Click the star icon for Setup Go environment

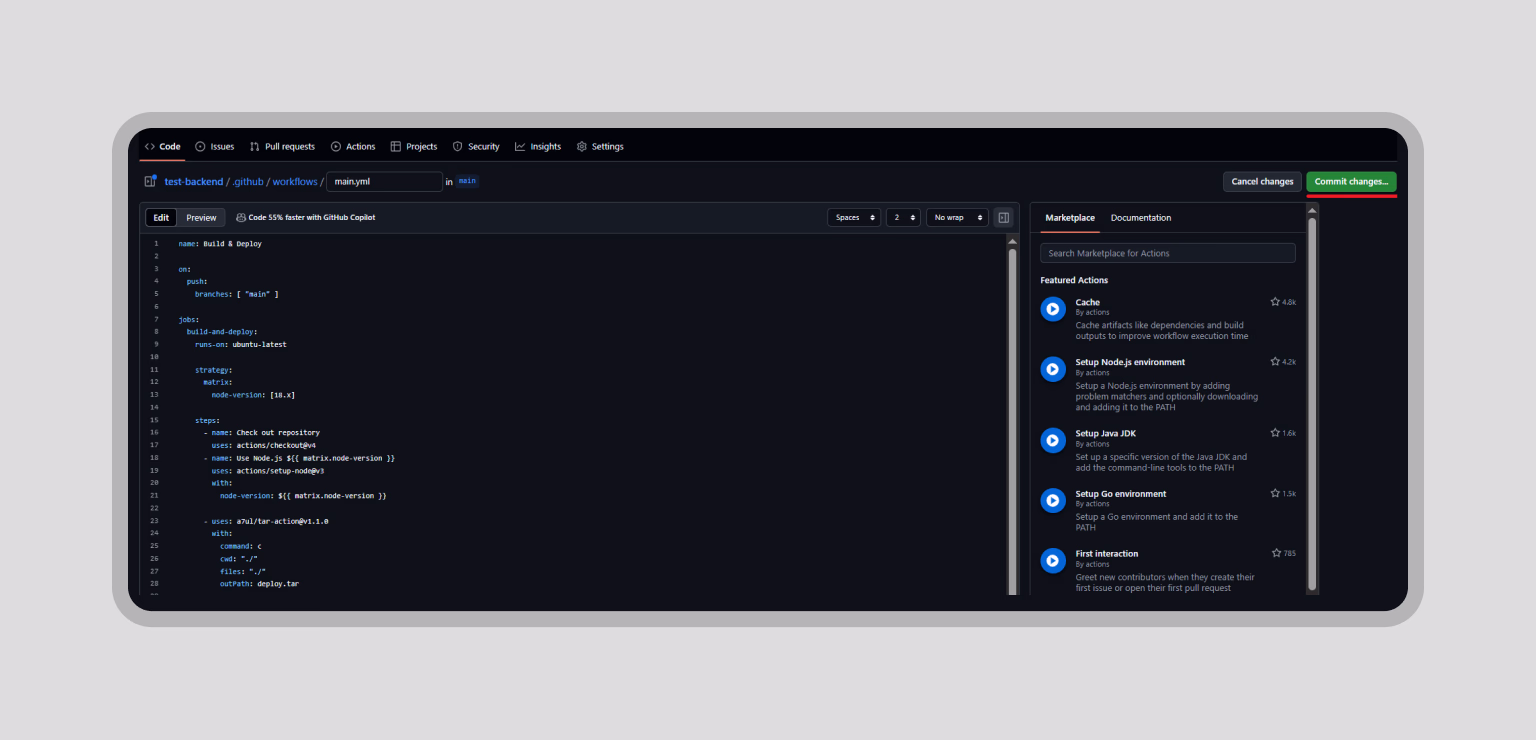[1275, 493]
